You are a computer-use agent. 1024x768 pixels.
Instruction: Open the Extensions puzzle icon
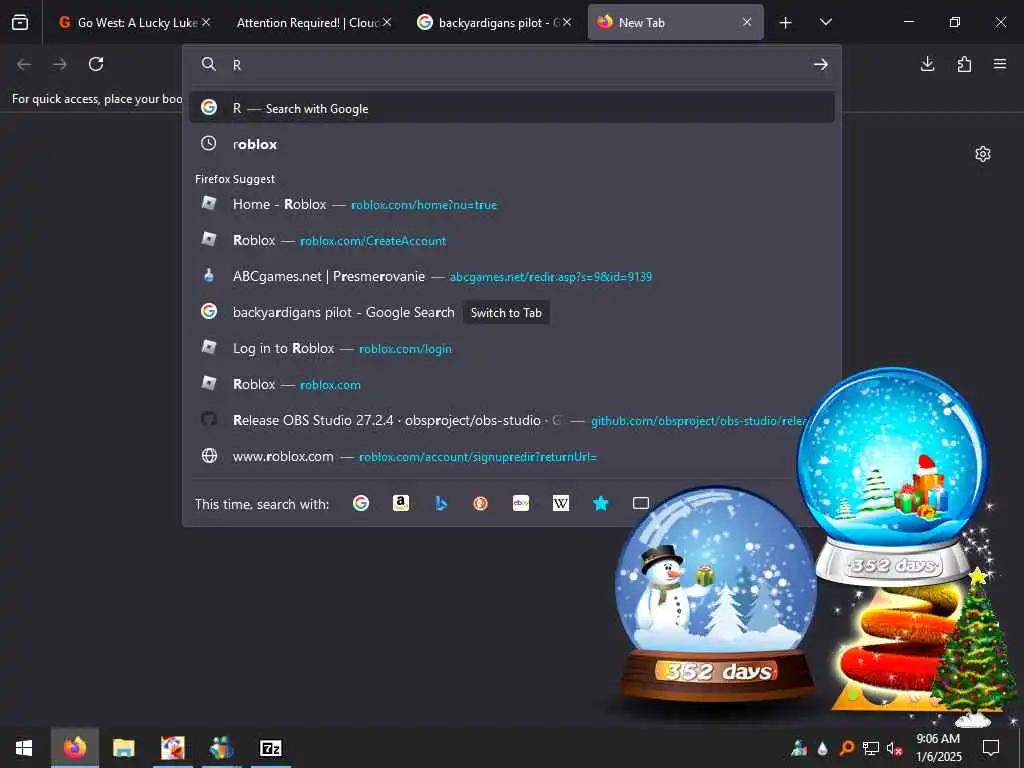pos(964,64)
